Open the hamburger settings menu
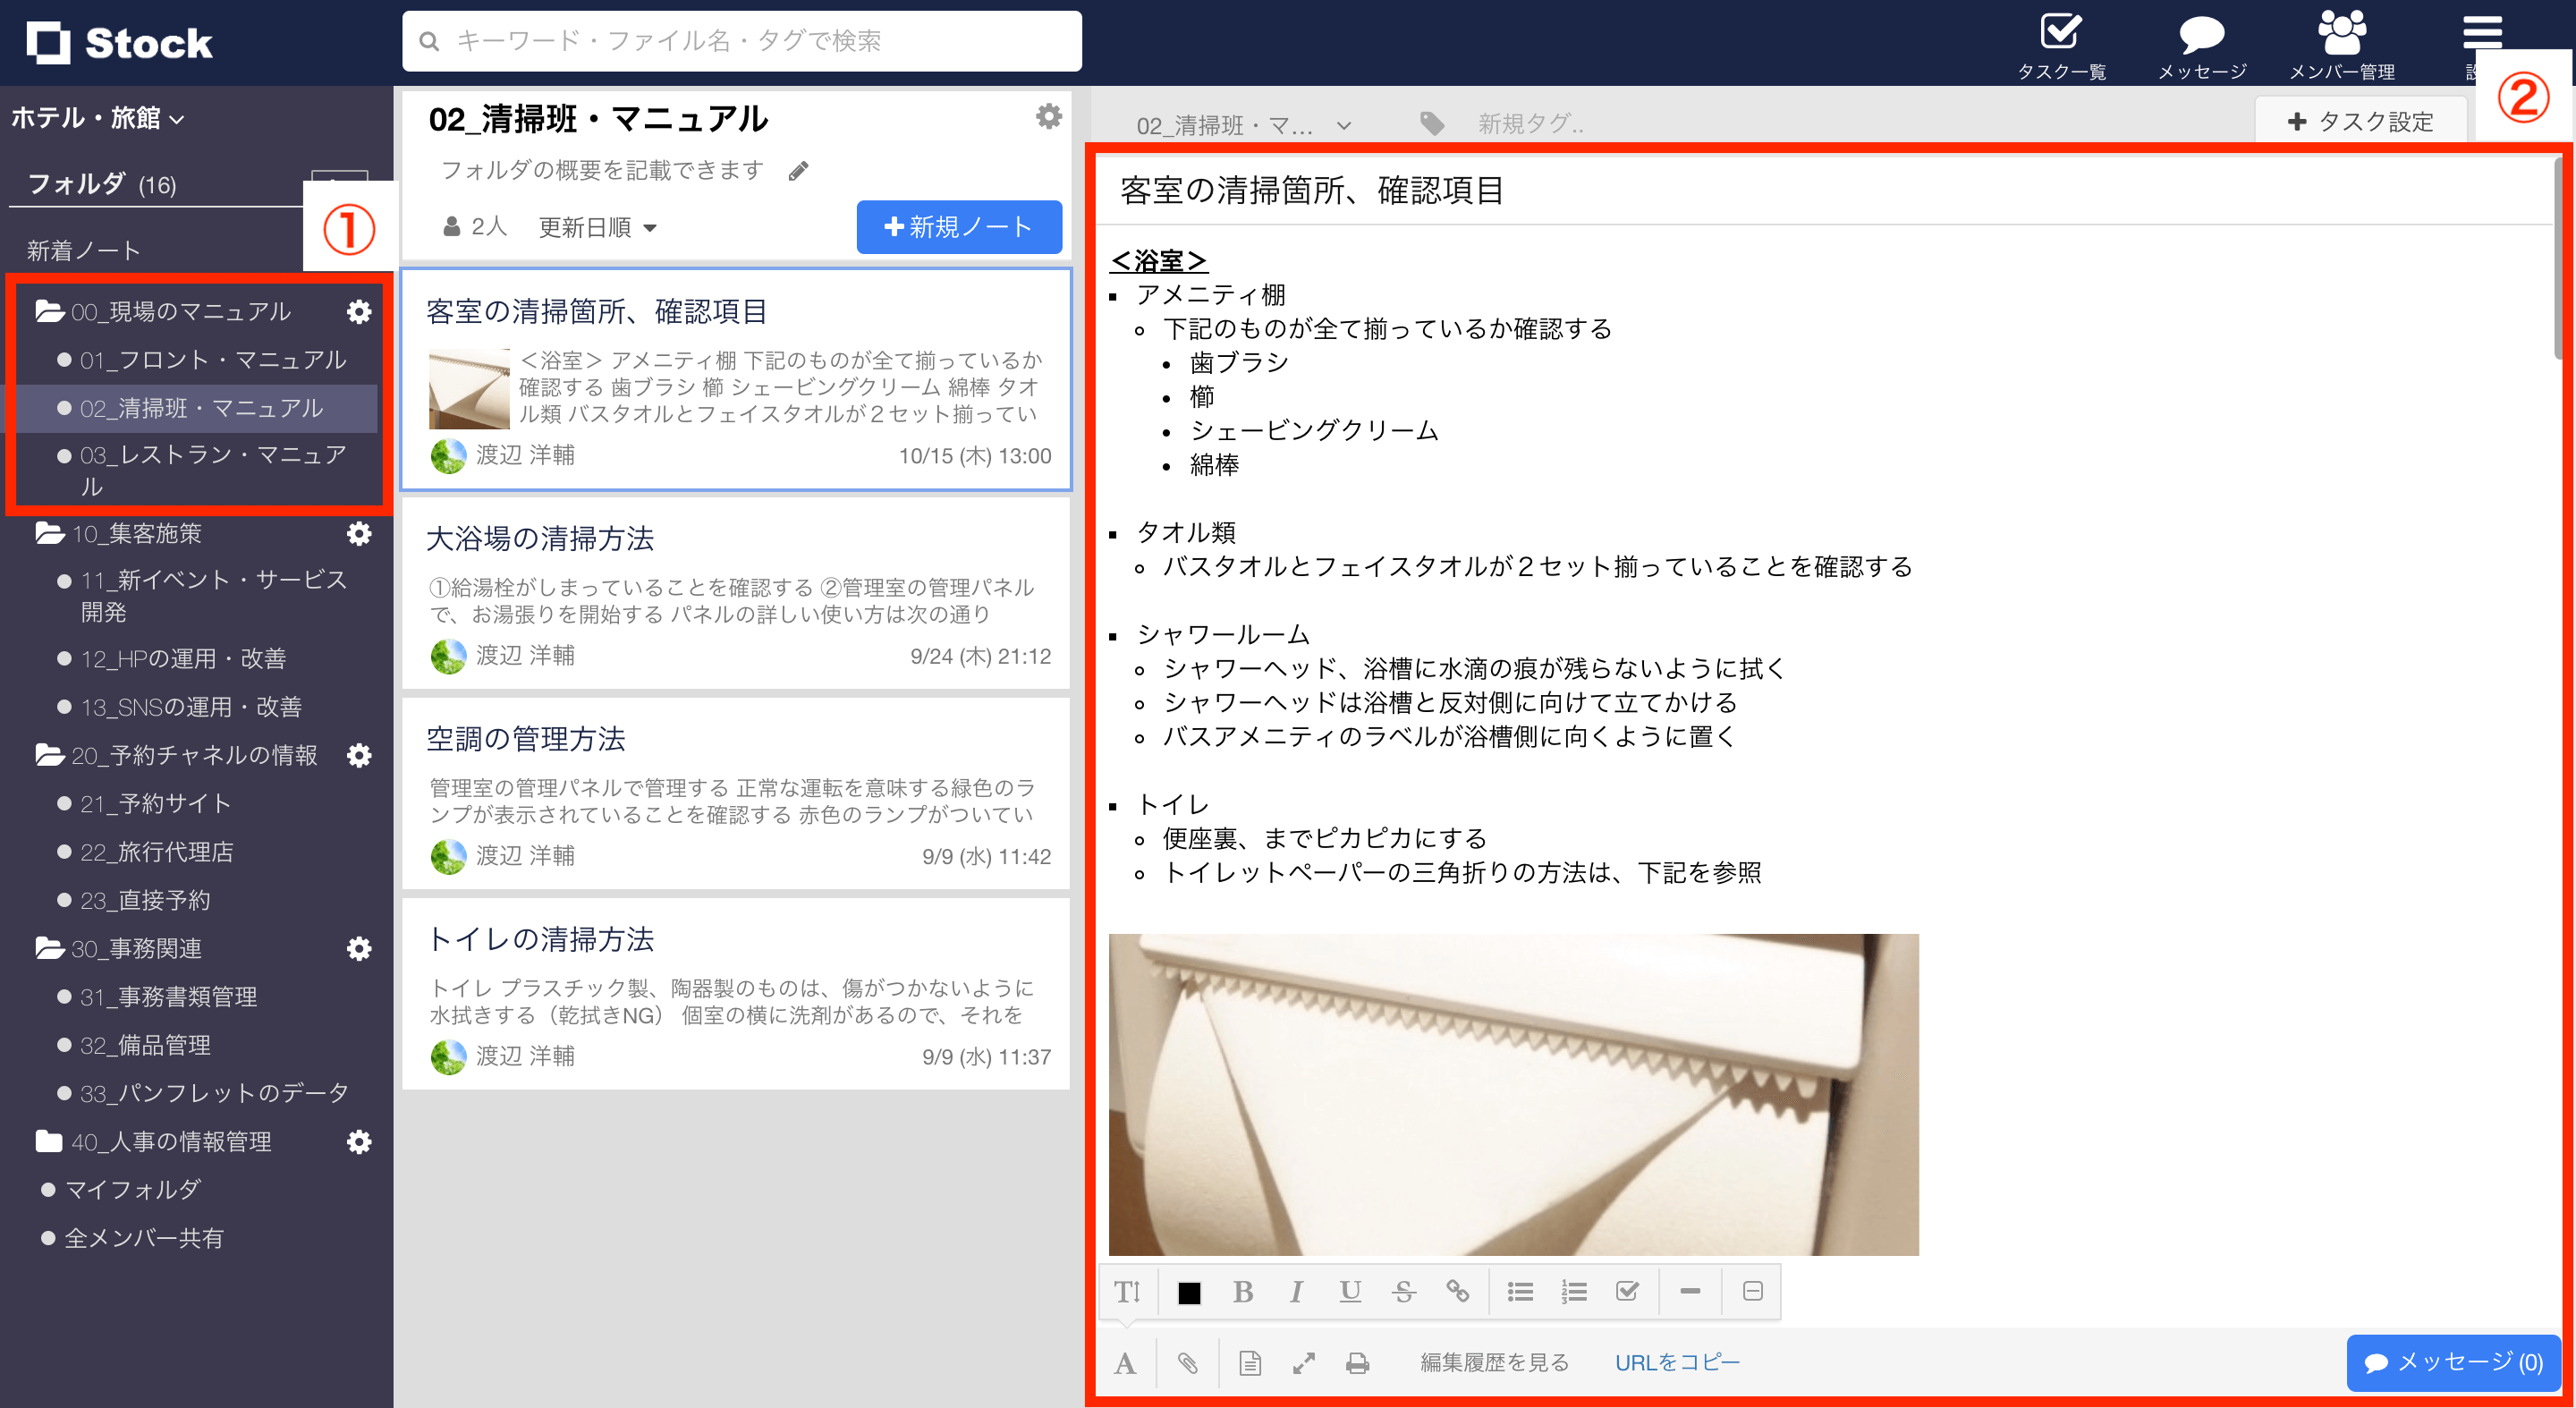 (x=2482, y=34)
